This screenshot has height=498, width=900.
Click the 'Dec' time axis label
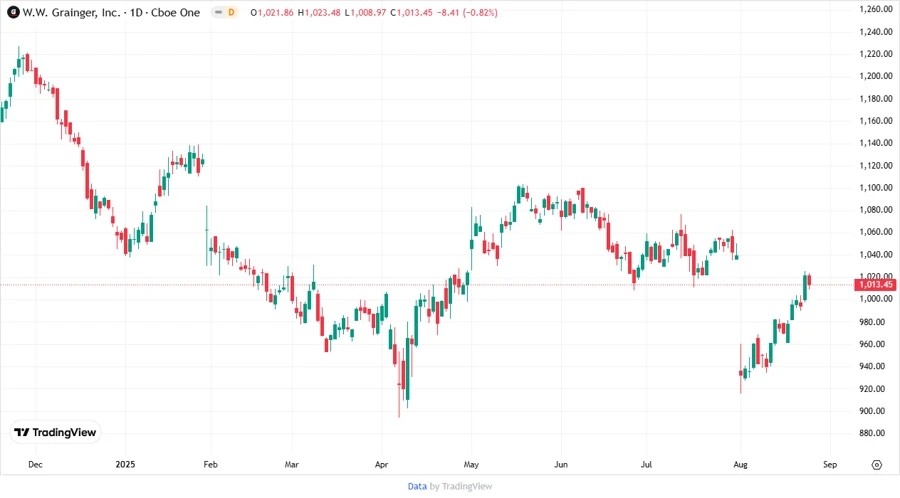point(35,464)
